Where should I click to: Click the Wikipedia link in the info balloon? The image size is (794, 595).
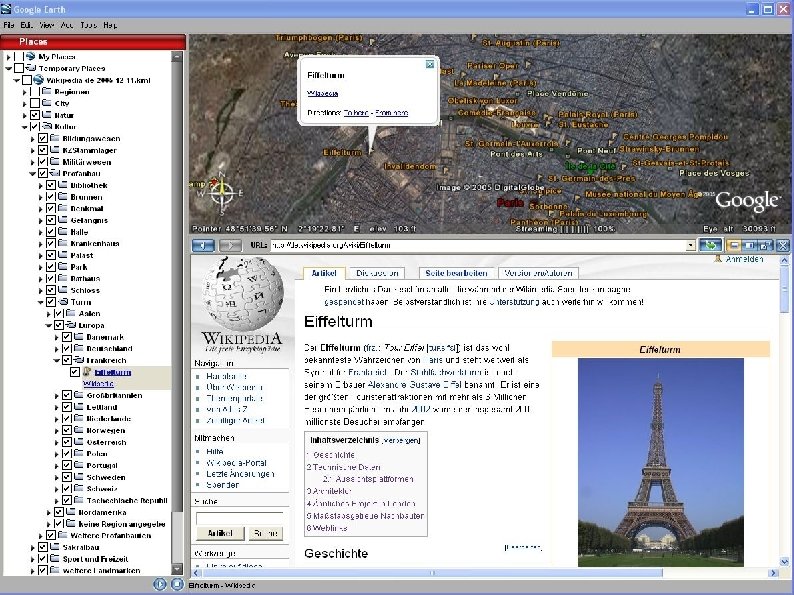tap(323, 93)
